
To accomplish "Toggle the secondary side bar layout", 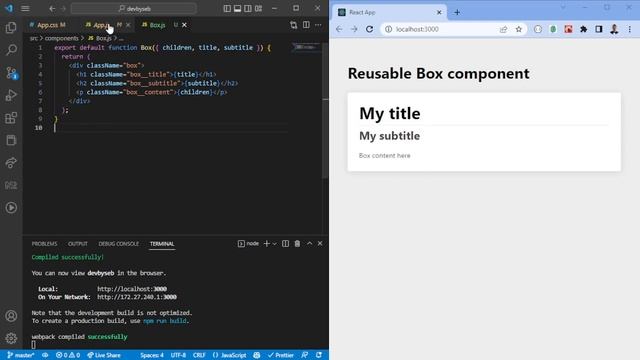I will tap(248, 8).
